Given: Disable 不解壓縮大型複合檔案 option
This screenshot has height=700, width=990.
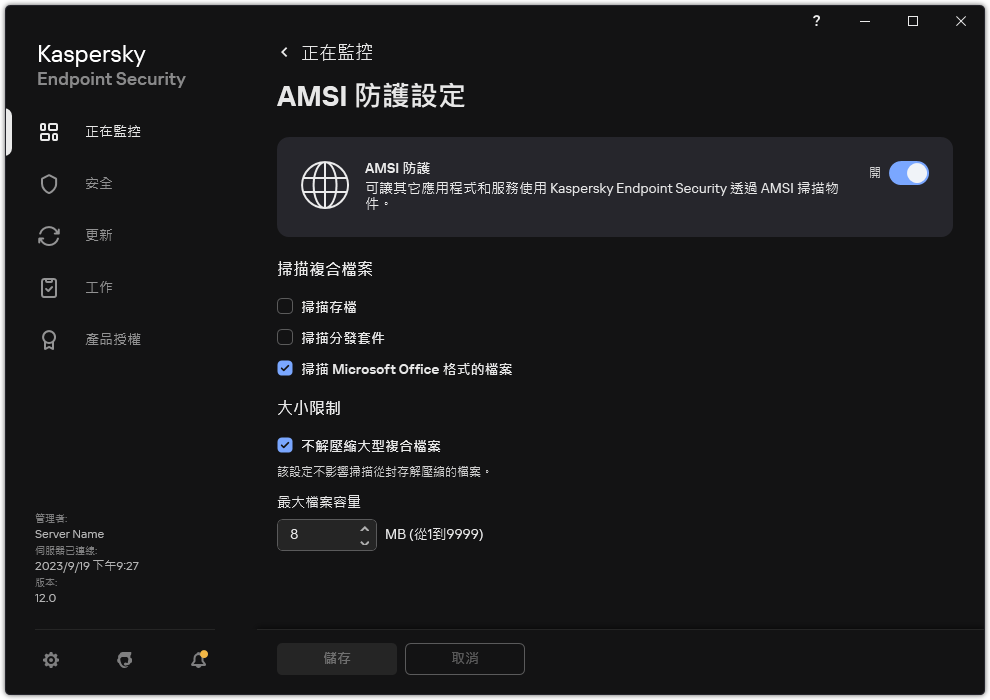Looking at the screenshot, I should click(x=284, y=445).
